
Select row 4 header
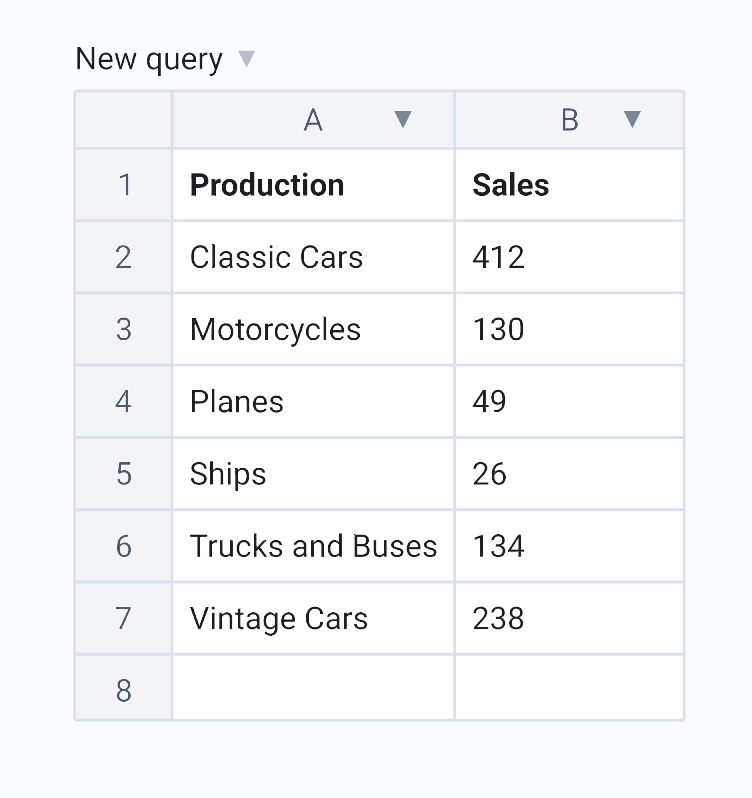point(124,402)
